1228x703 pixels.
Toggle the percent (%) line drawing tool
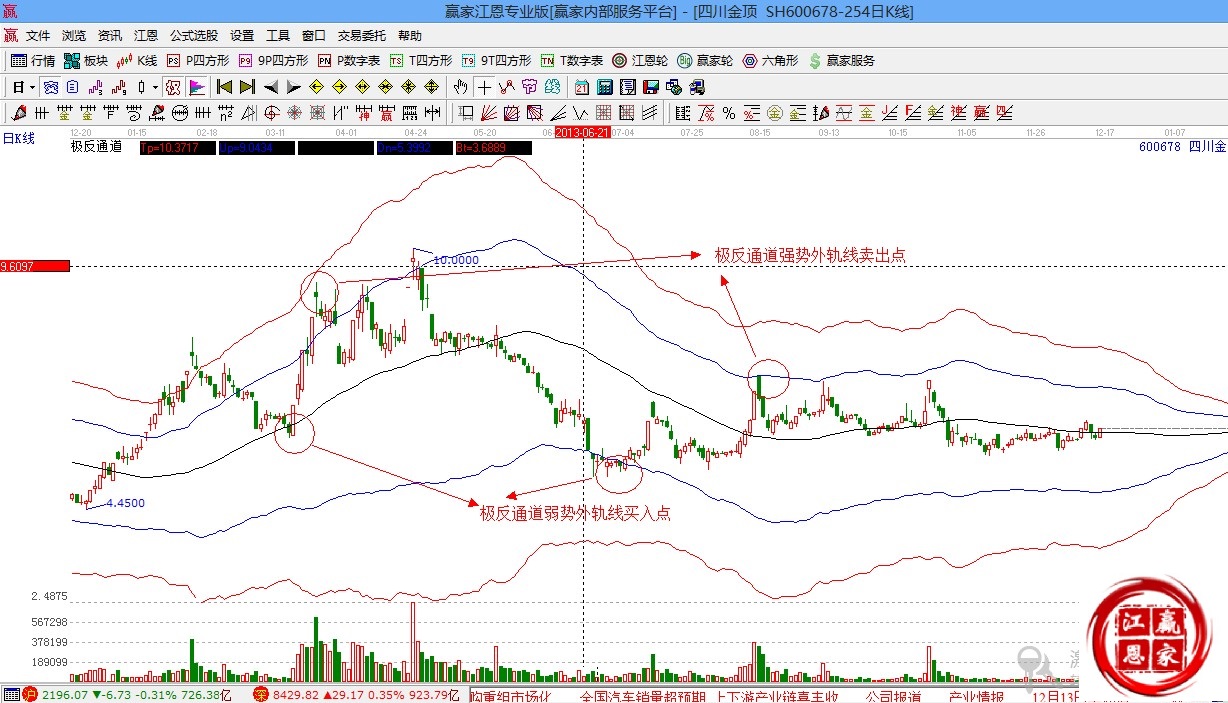[x=729, y=112]
